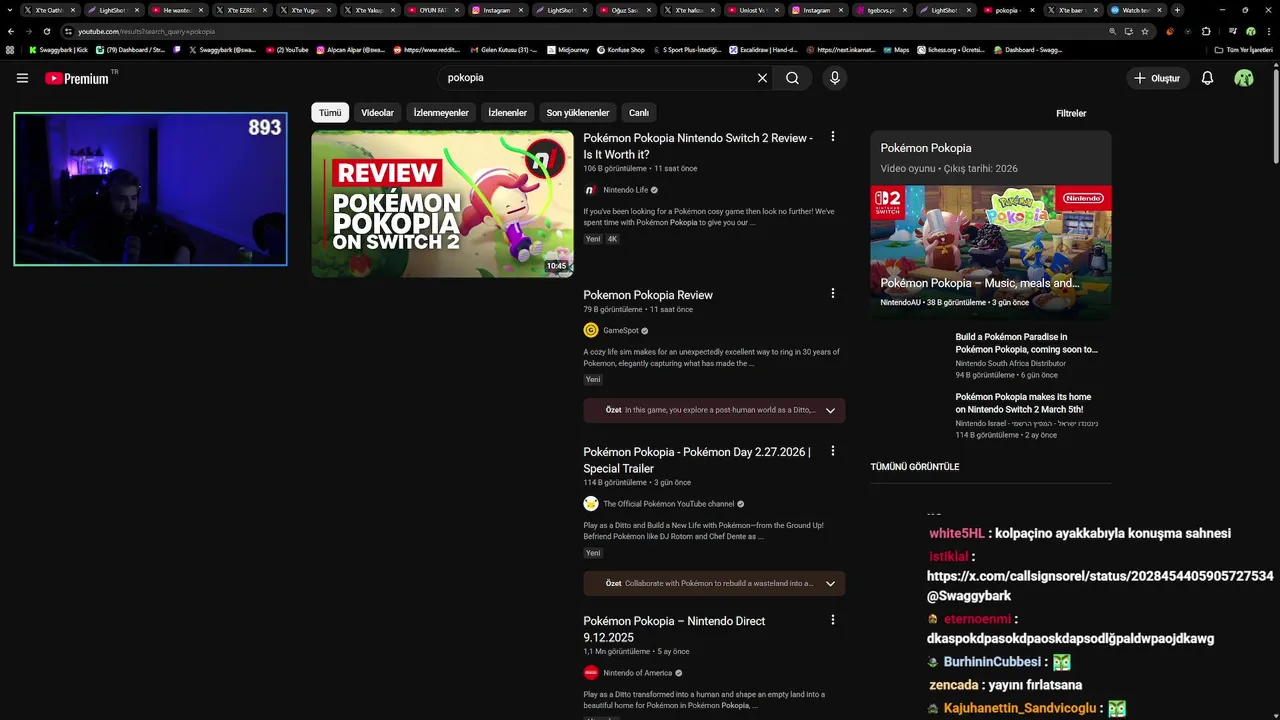The width and height of the screenshot is (1280, 720).
Task: Open Pokémon Pokopia – Nintendo Direct 9.12.2025 title
Action: click(675, 629)
